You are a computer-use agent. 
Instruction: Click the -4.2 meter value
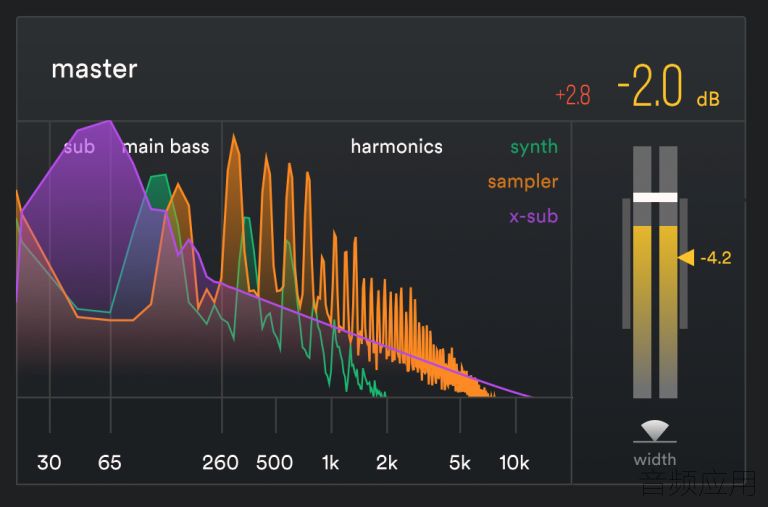pos(716,258)
